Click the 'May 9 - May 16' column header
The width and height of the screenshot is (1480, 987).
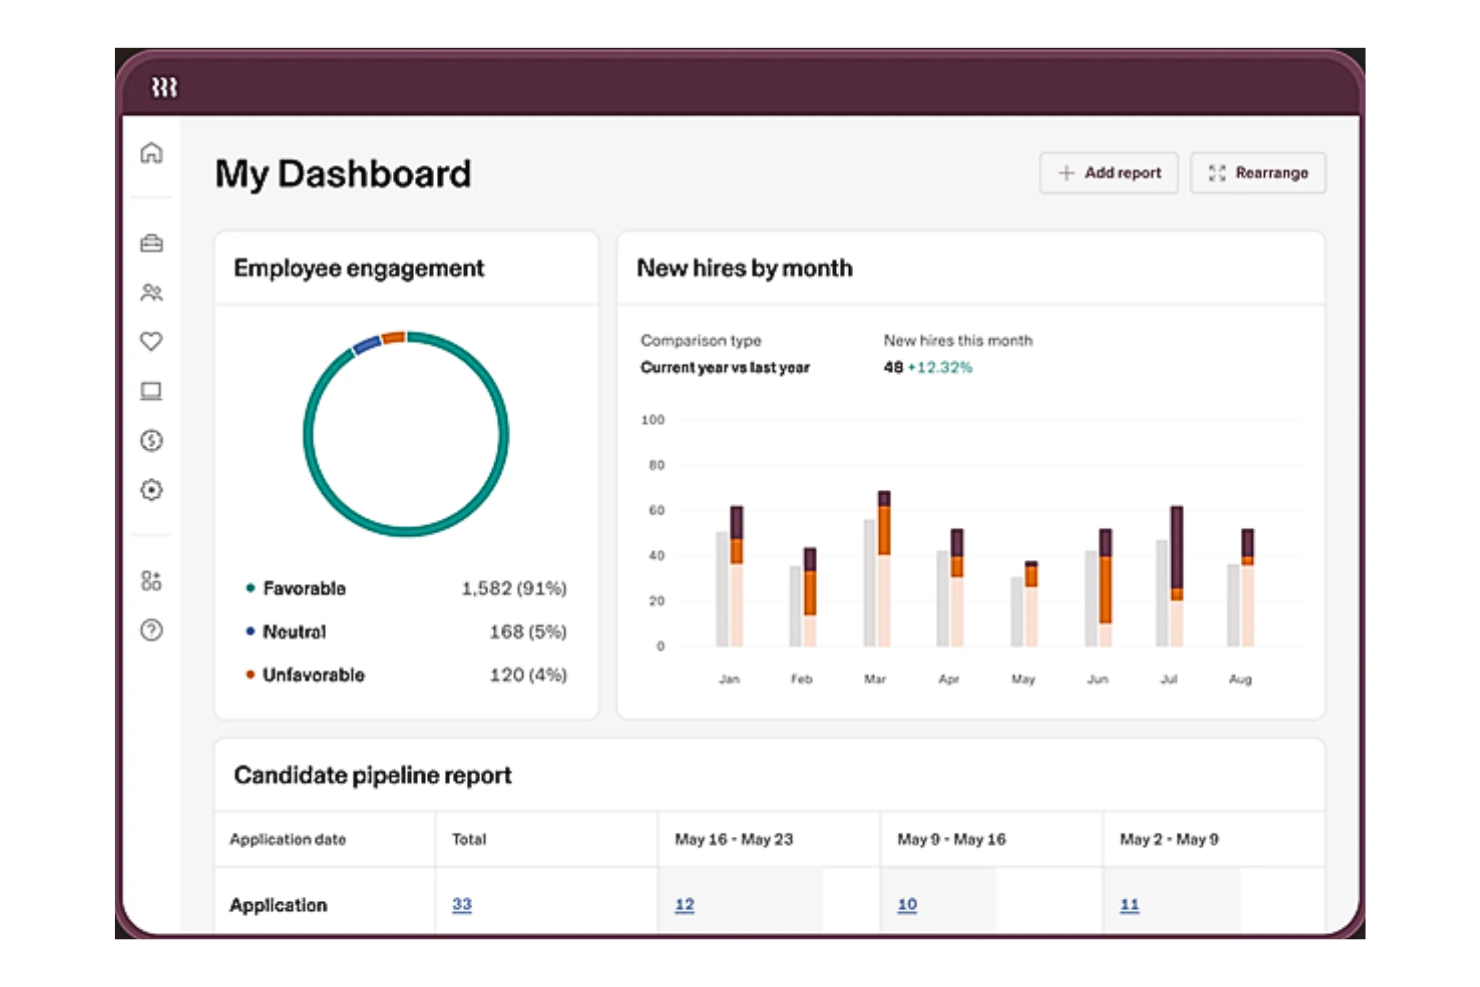point(952,839)
